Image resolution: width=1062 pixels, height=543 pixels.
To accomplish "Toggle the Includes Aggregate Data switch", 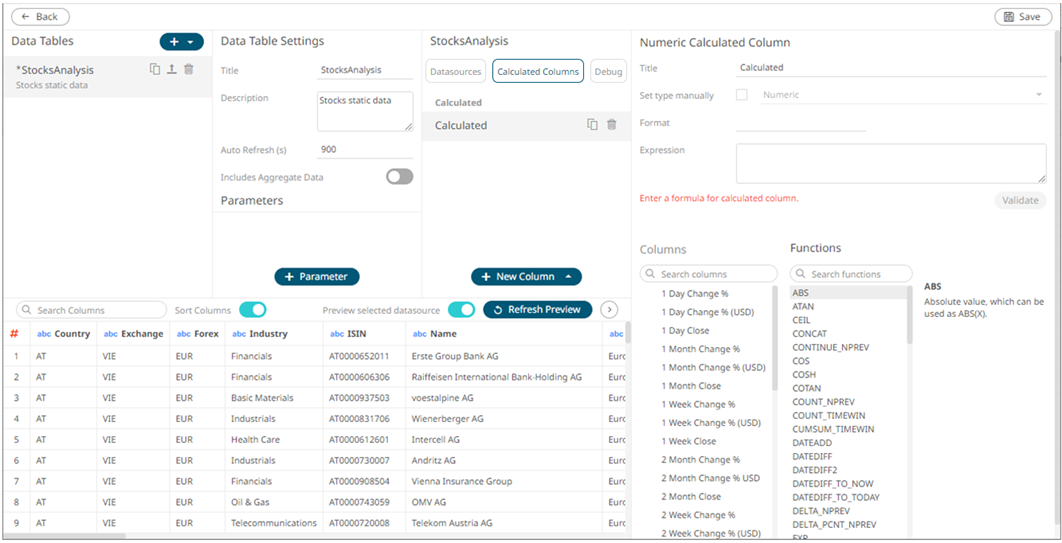I will click(x=399, y=177).
